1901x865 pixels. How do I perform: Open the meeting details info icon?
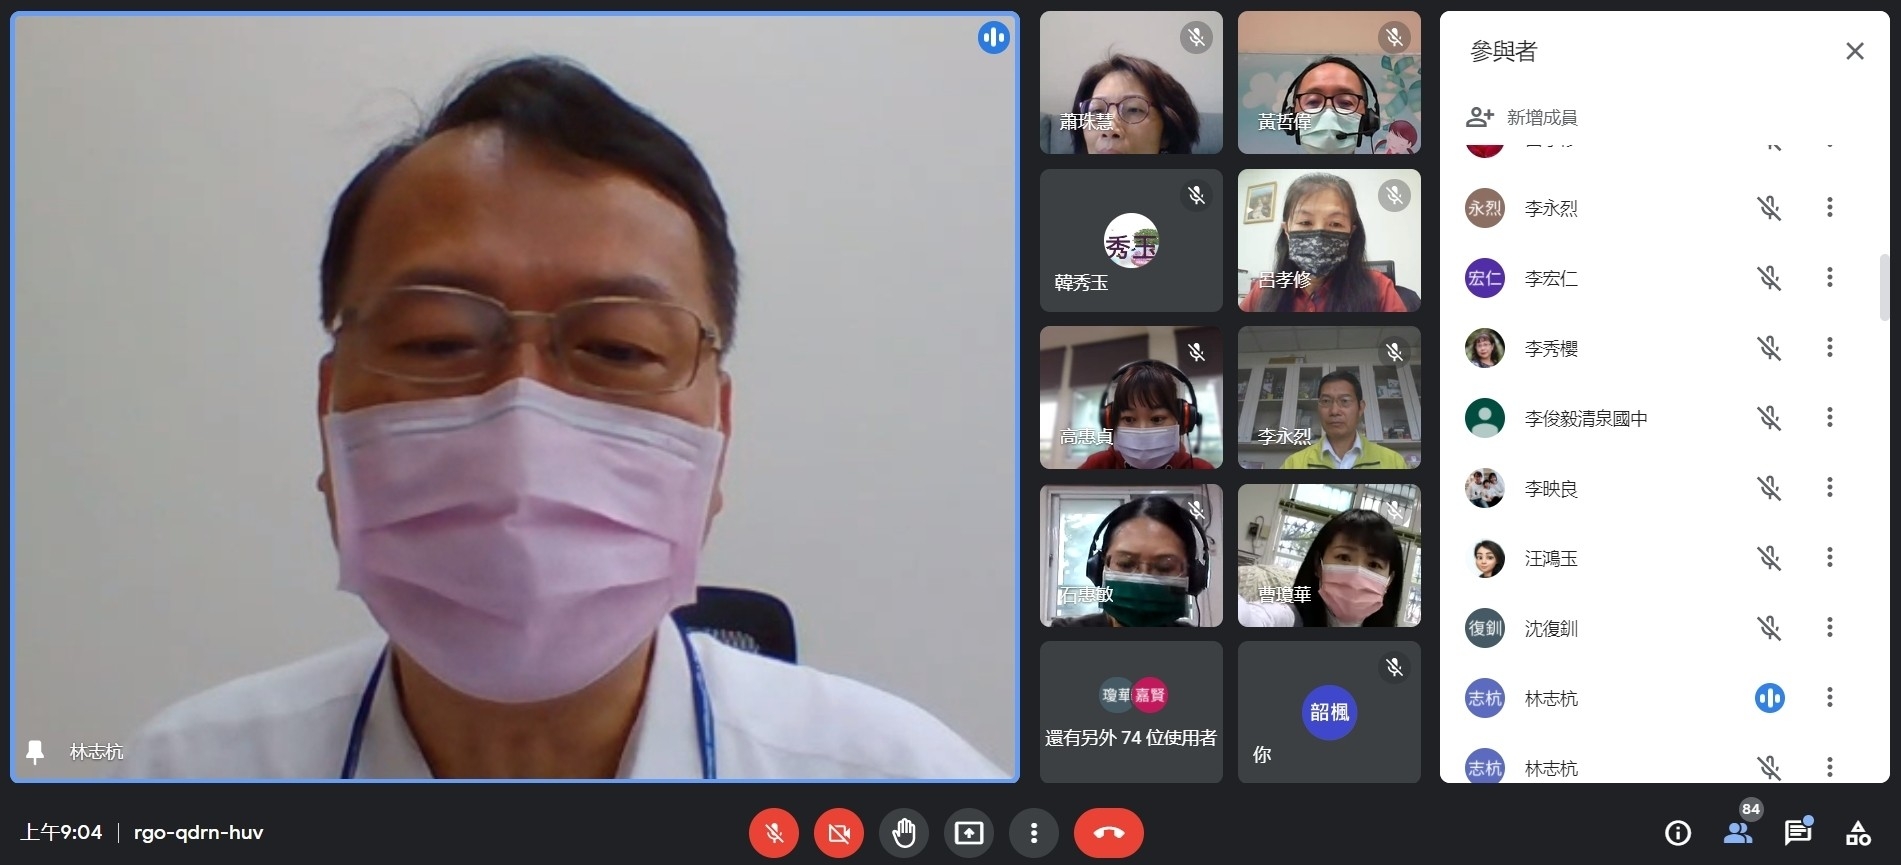click(x=1677, y=833)
